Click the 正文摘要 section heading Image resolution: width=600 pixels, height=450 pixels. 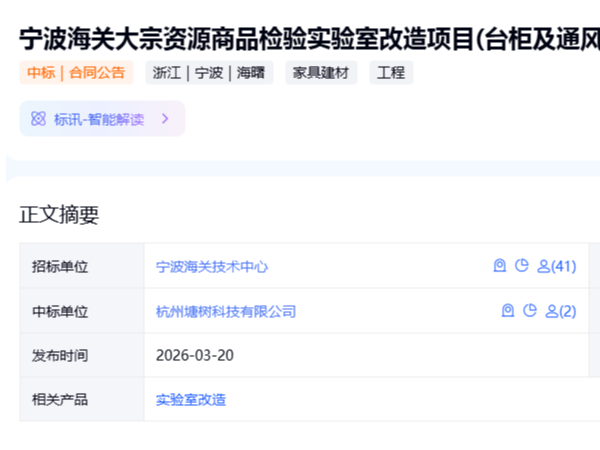(x=59, y=215)
